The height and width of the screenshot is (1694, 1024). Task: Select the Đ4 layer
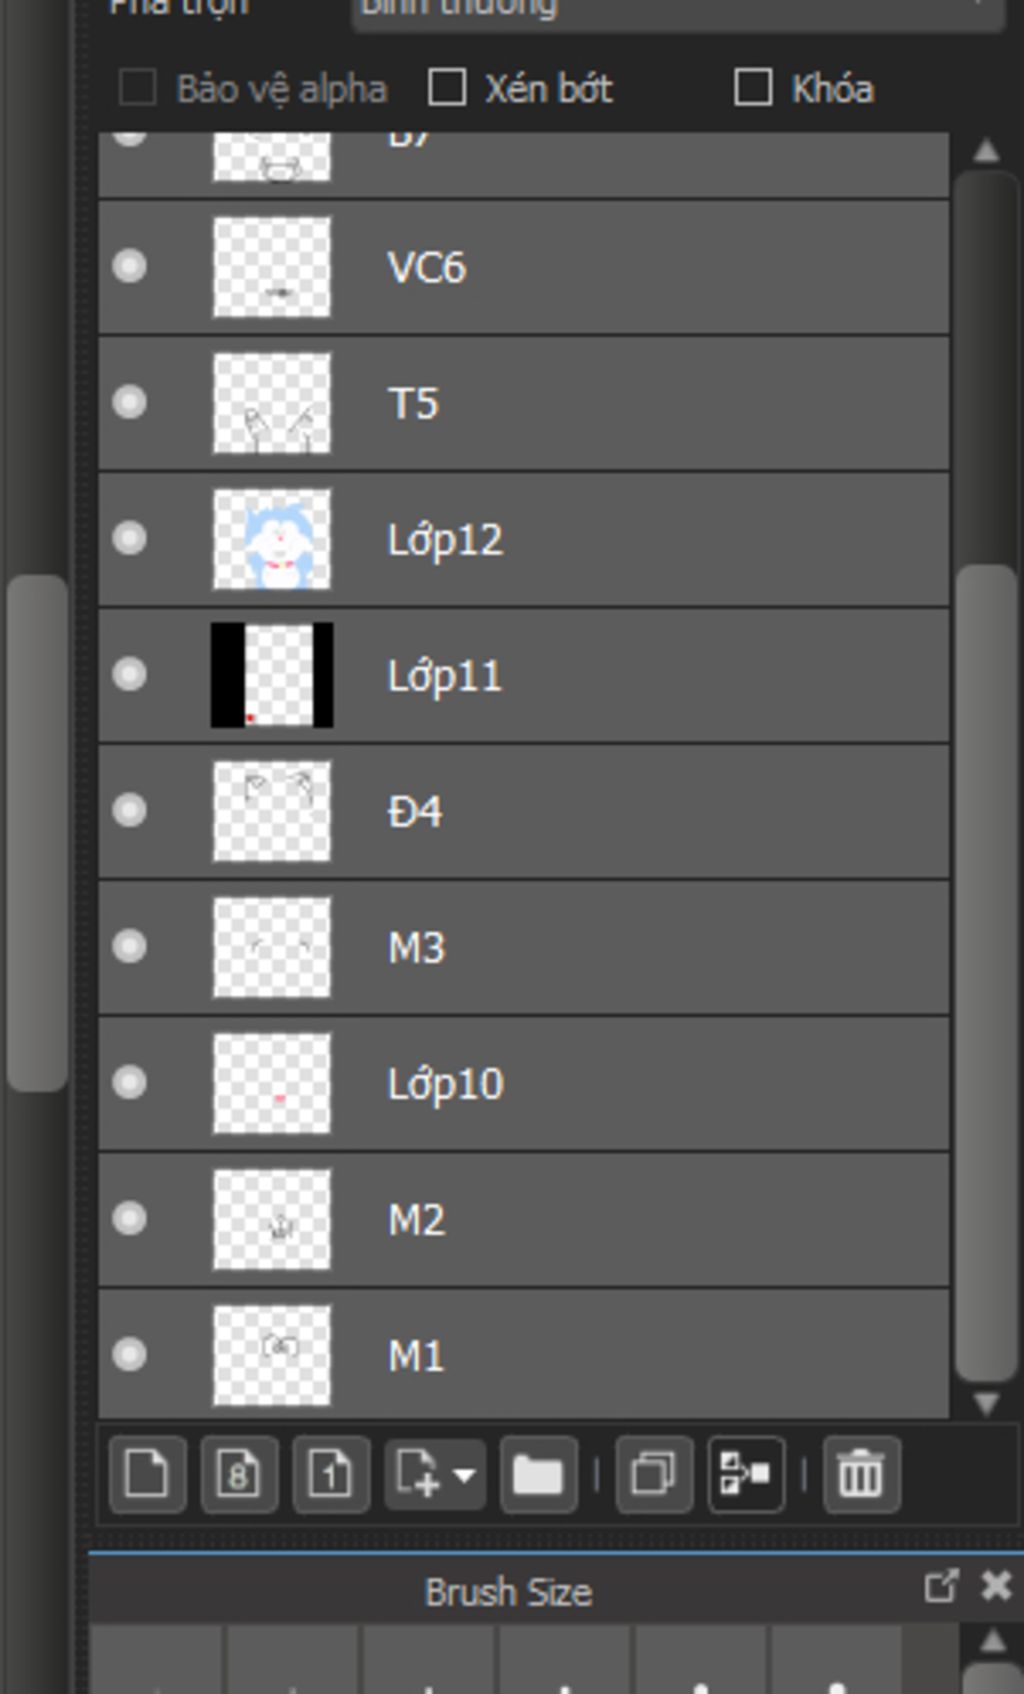[x=524, y=811]
